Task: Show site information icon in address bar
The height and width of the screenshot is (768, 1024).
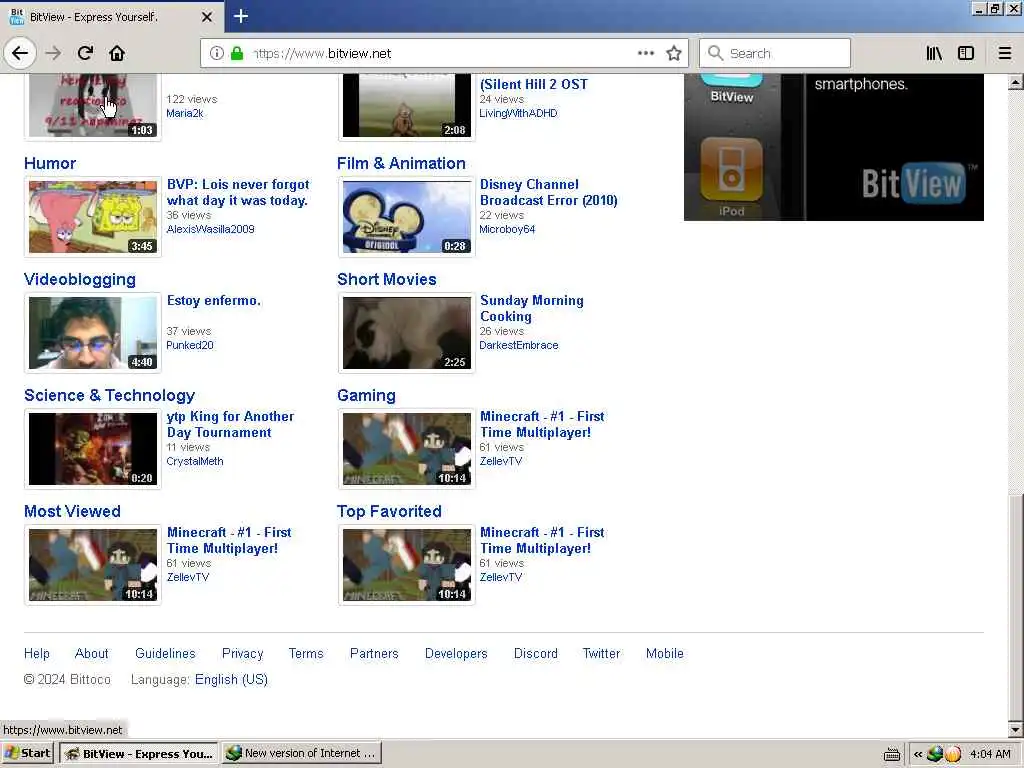Action: pos(217,53)
